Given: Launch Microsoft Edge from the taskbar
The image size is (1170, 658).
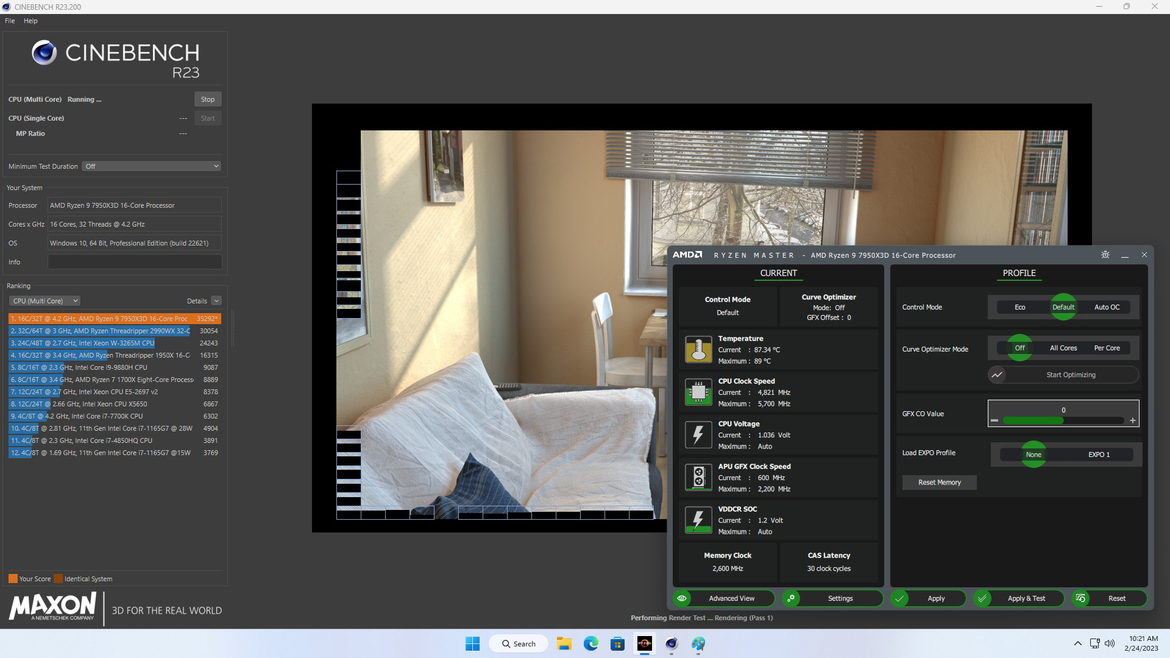Looking at the screenshot, I should coord(591,644).
